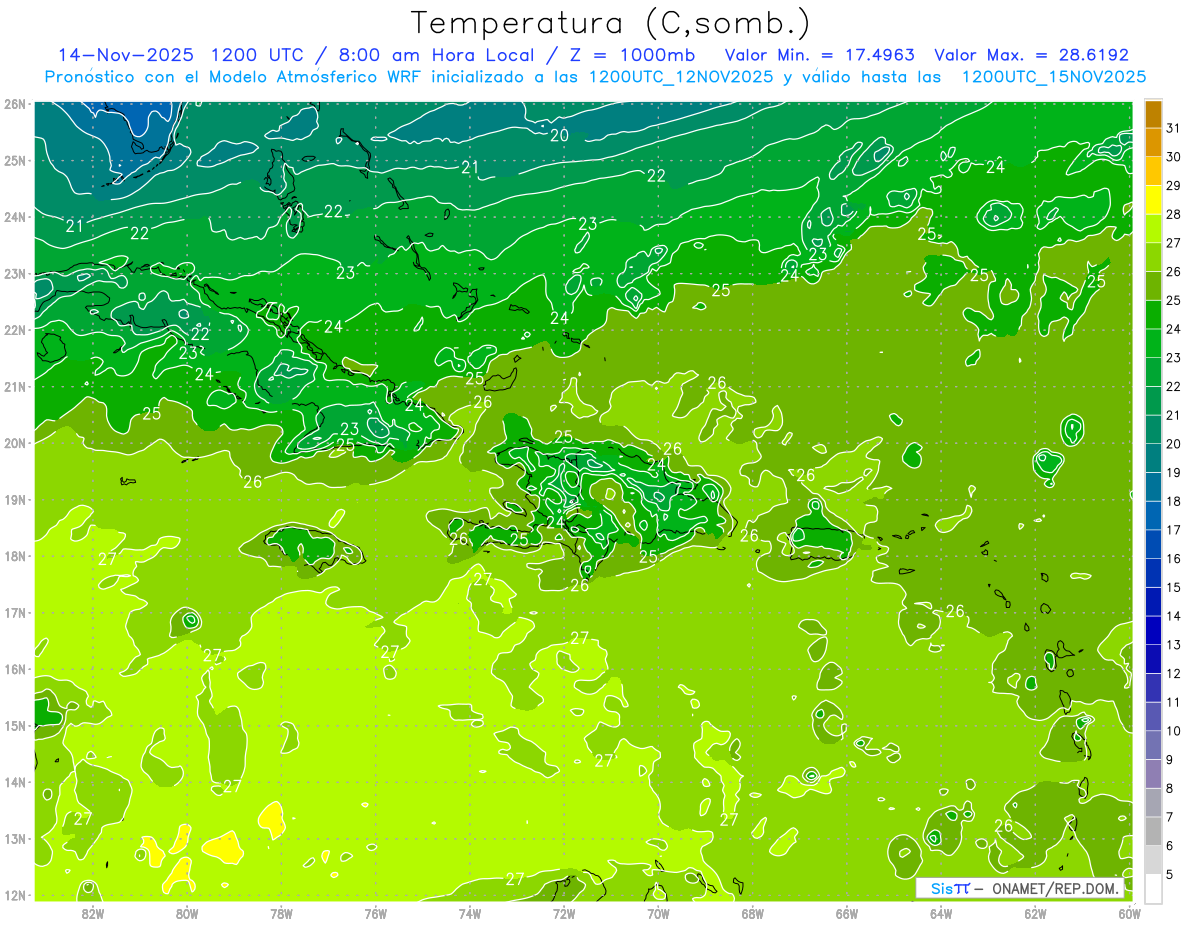This screenshot has height=927, width=1200.
Task: Click the 29 value on the color scale
Action: pyautogui.click(x=1173, y=186)
